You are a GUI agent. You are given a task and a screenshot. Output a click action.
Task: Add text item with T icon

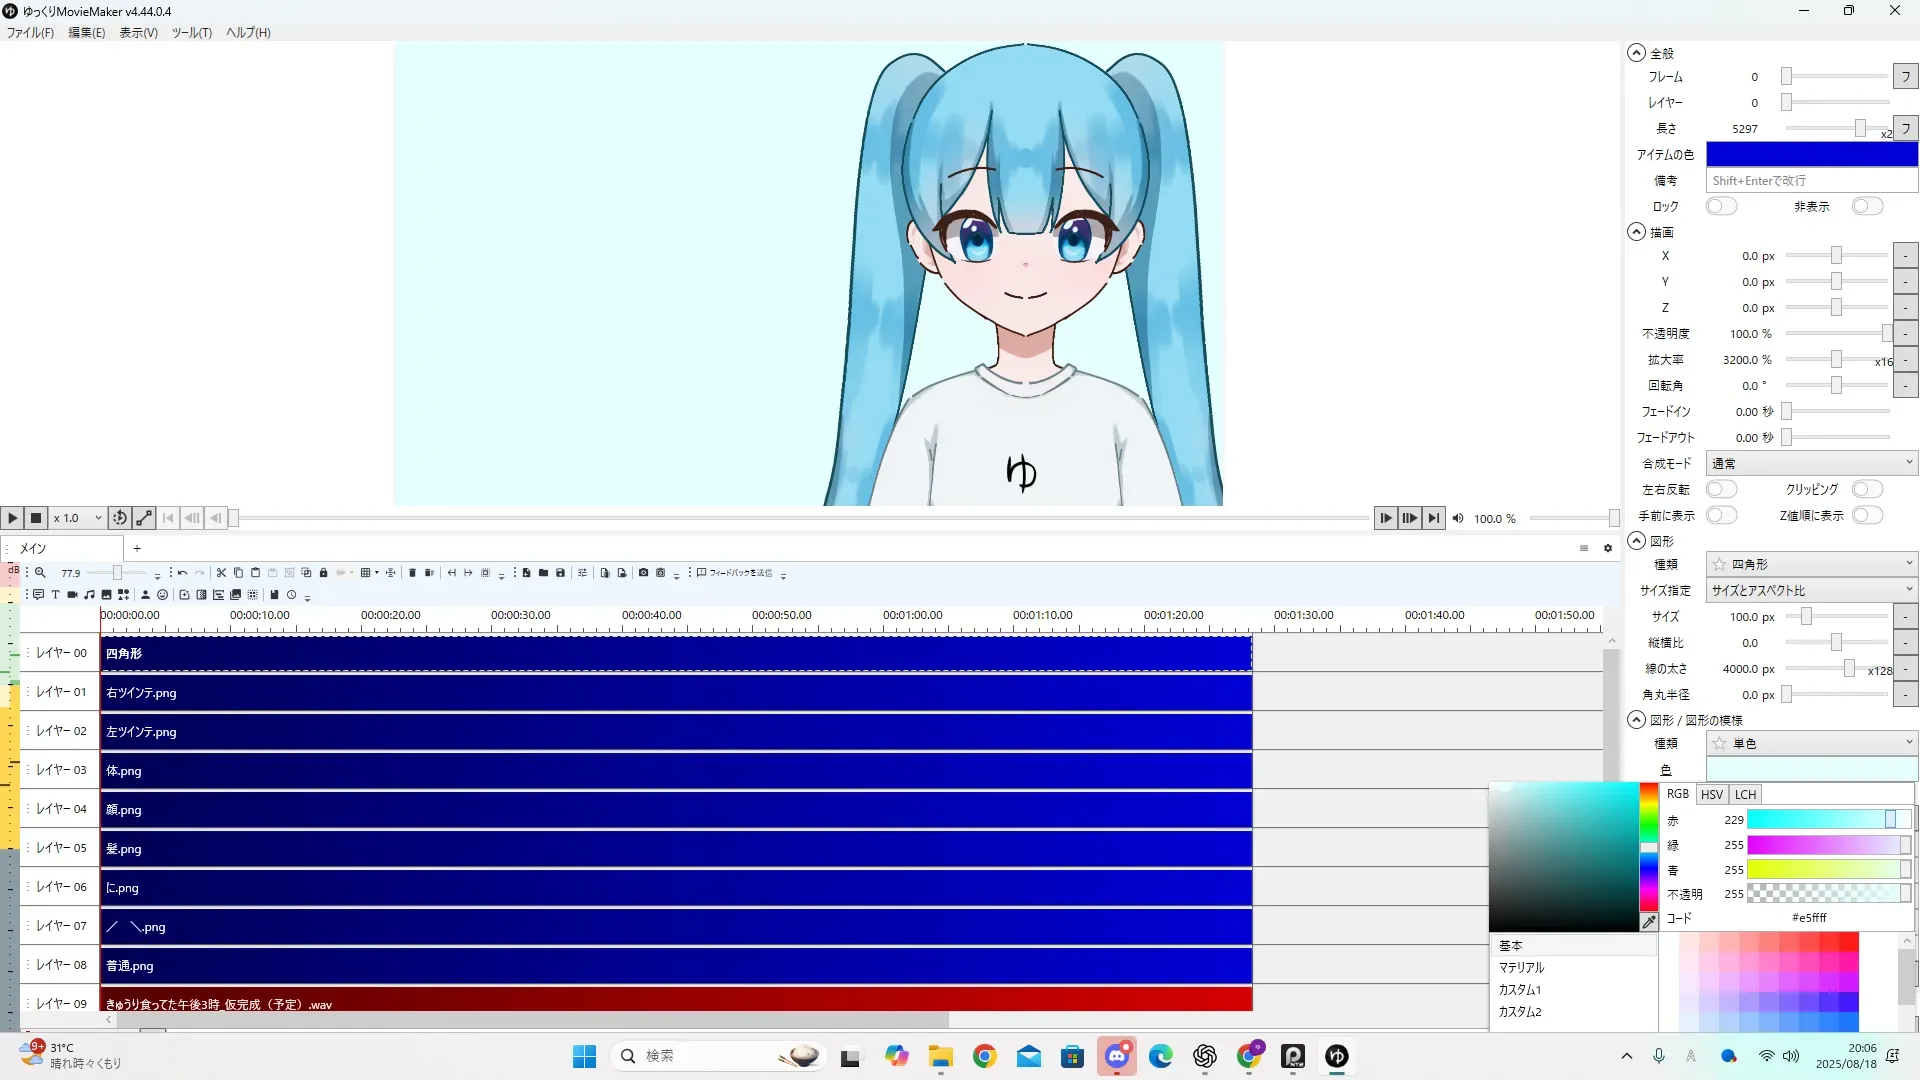56,595
